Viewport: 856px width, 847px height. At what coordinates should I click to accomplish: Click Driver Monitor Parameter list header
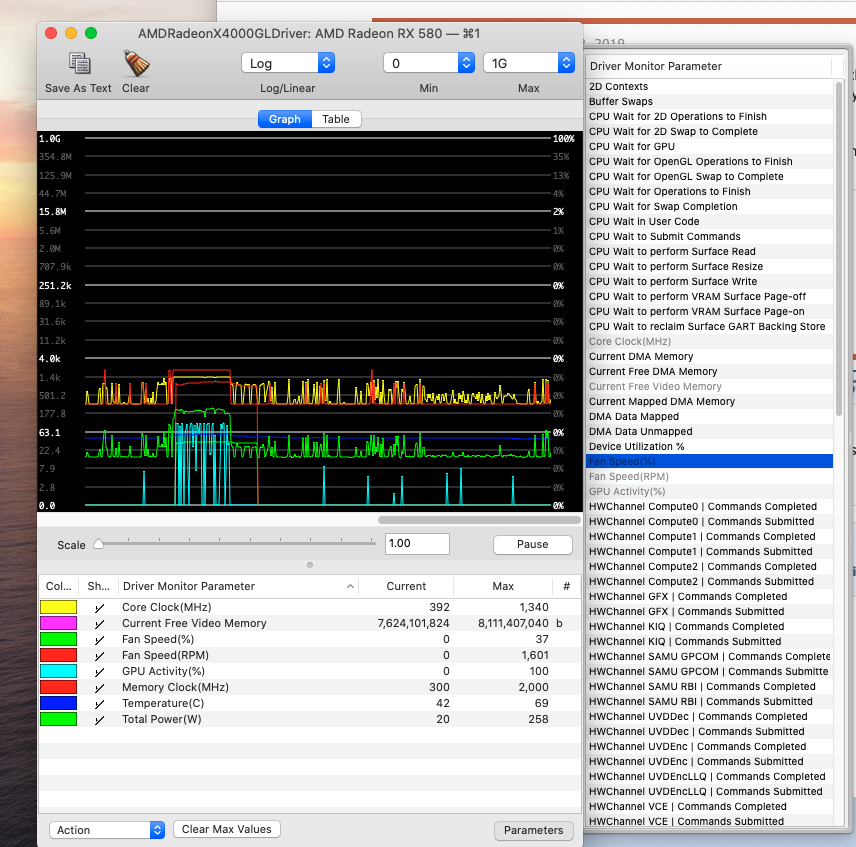[x=709, y=66]
